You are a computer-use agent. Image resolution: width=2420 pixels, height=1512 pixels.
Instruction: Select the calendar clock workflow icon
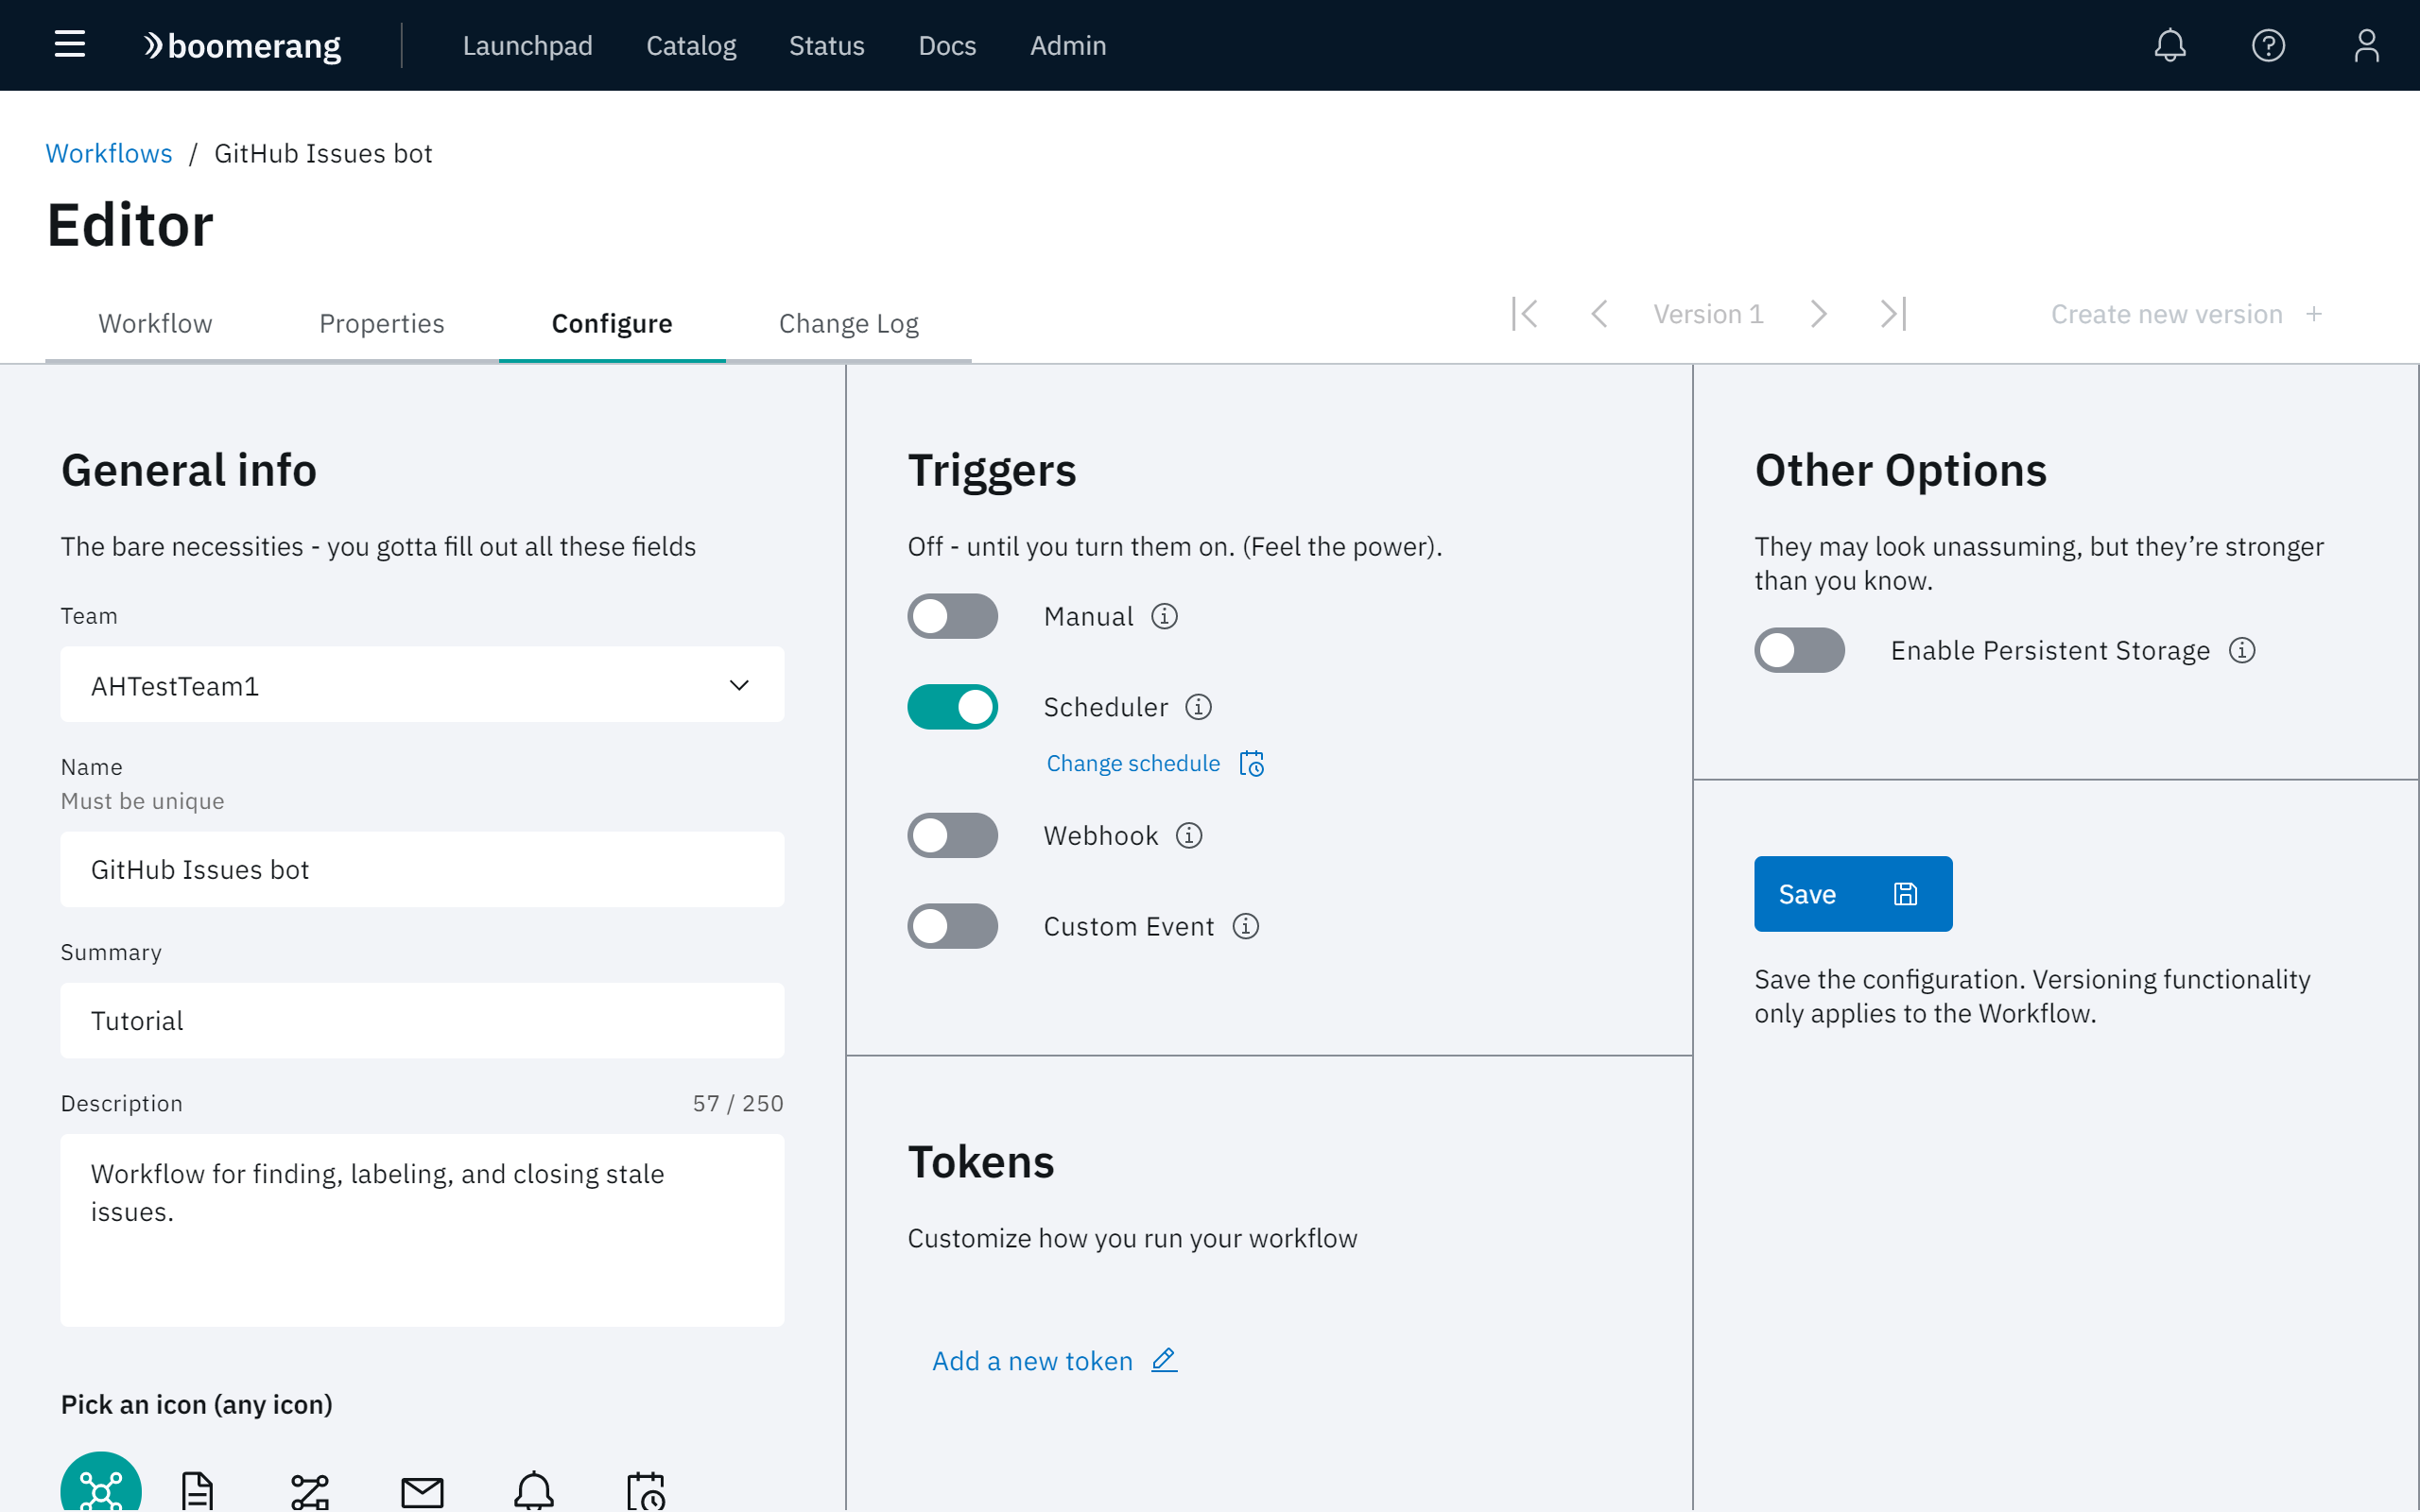(x=646, y=1490)
